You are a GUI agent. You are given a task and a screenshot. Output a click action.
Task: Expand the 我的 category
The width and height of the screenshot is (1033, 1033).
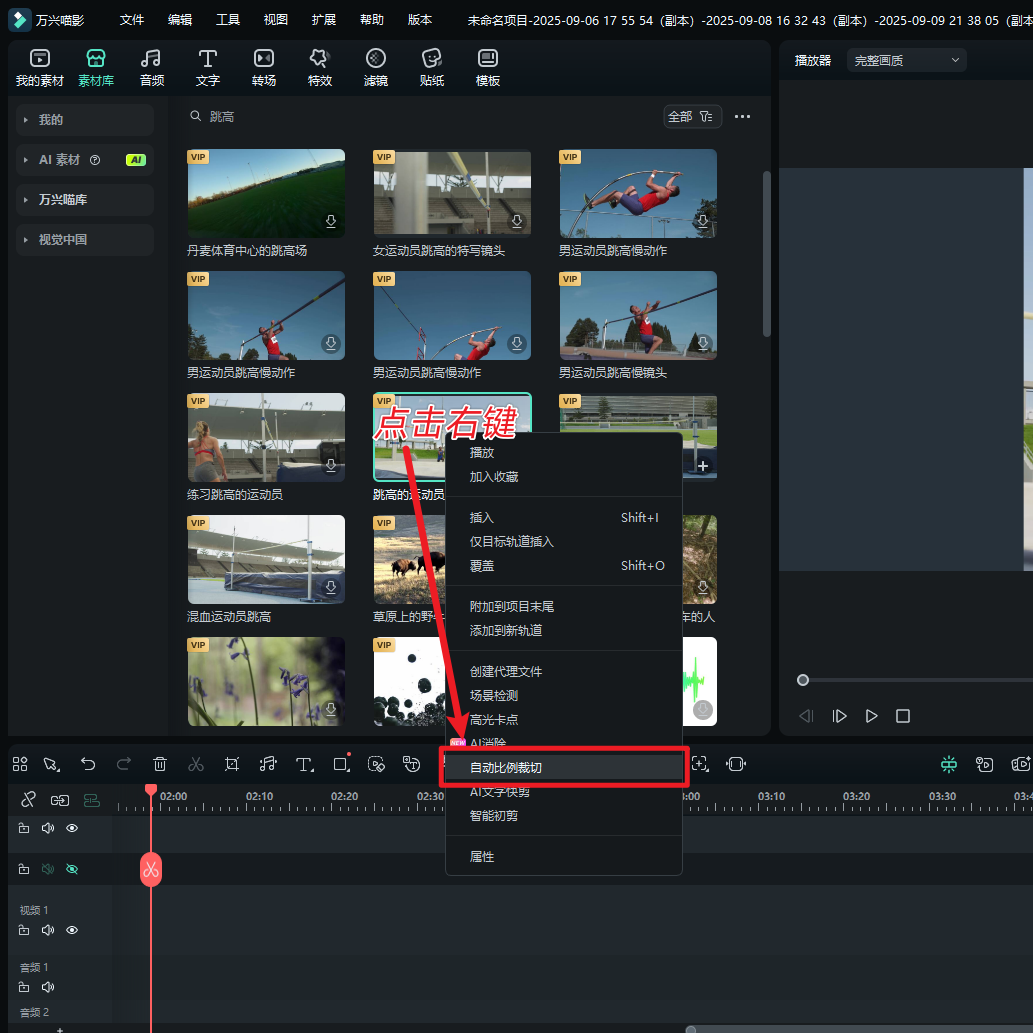pos(85,120)
